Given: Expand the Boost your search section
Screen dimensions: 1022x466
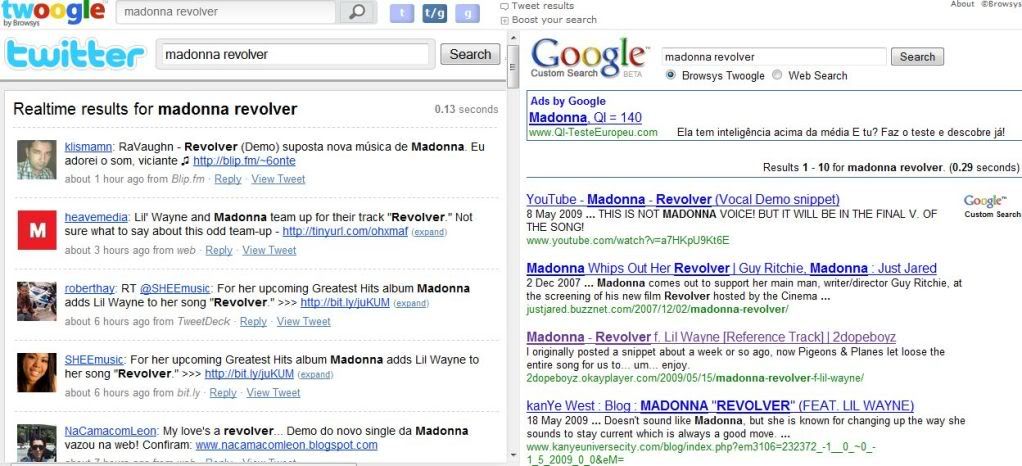Looking at the screenshot, I should (x=548, y=20).
